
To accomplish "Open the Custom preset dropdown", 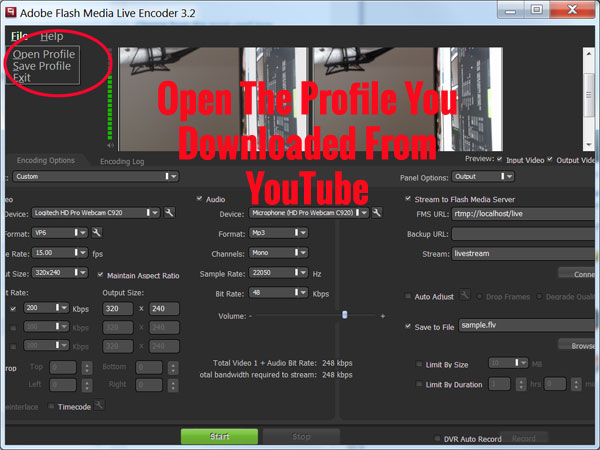I will pos(96,176).
